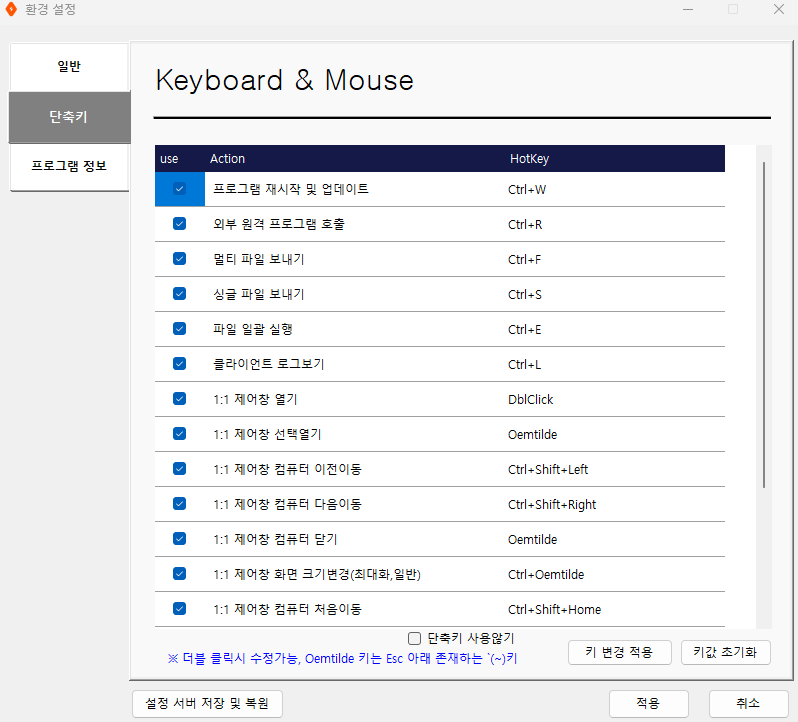Select the 클라이언트 로그보기 action
The width and height of the screenshot is (798, 722).
click(268, 364)
